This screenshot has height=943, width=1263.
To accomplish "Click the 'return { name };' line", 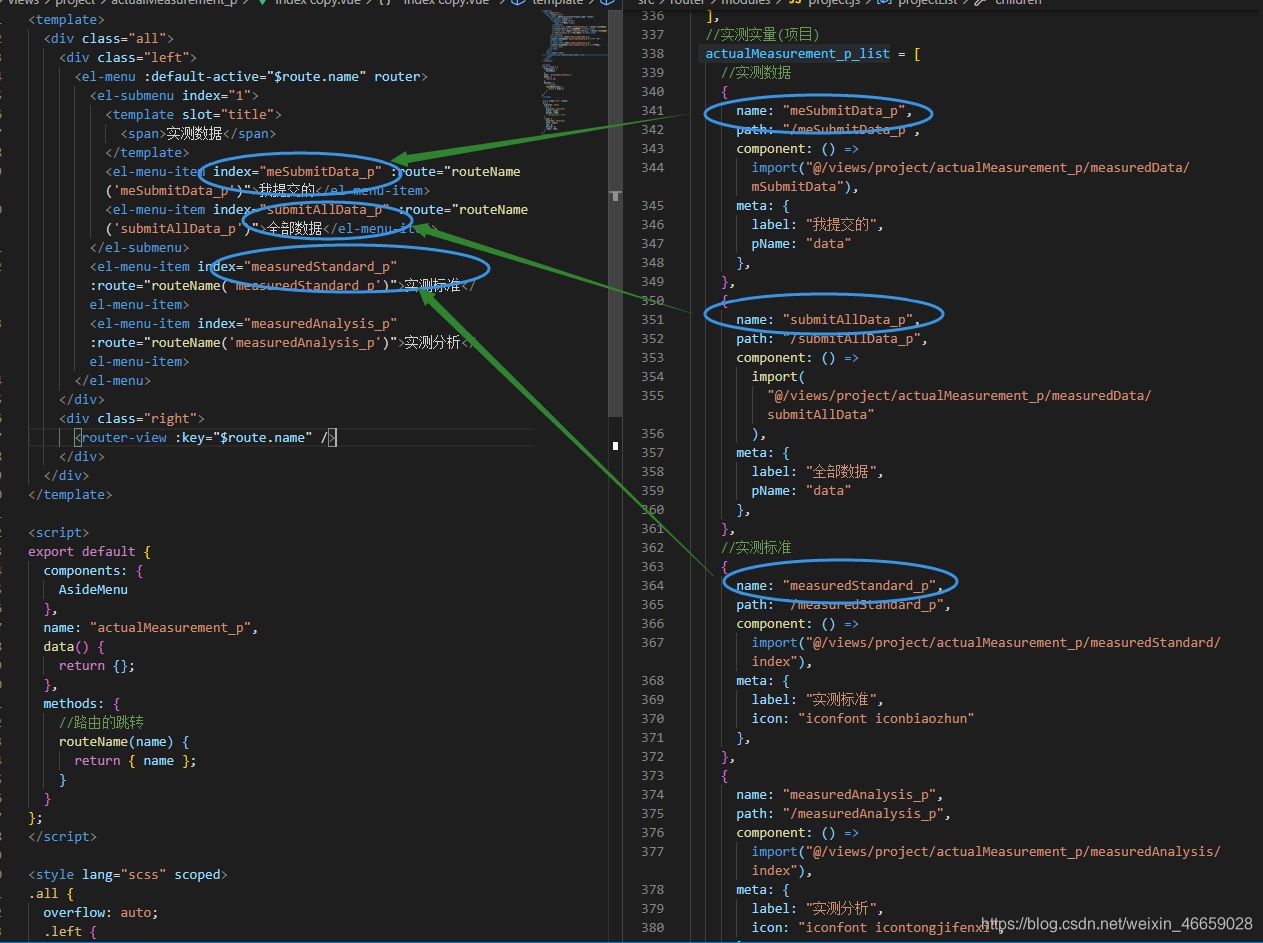I will click(135, 760).
